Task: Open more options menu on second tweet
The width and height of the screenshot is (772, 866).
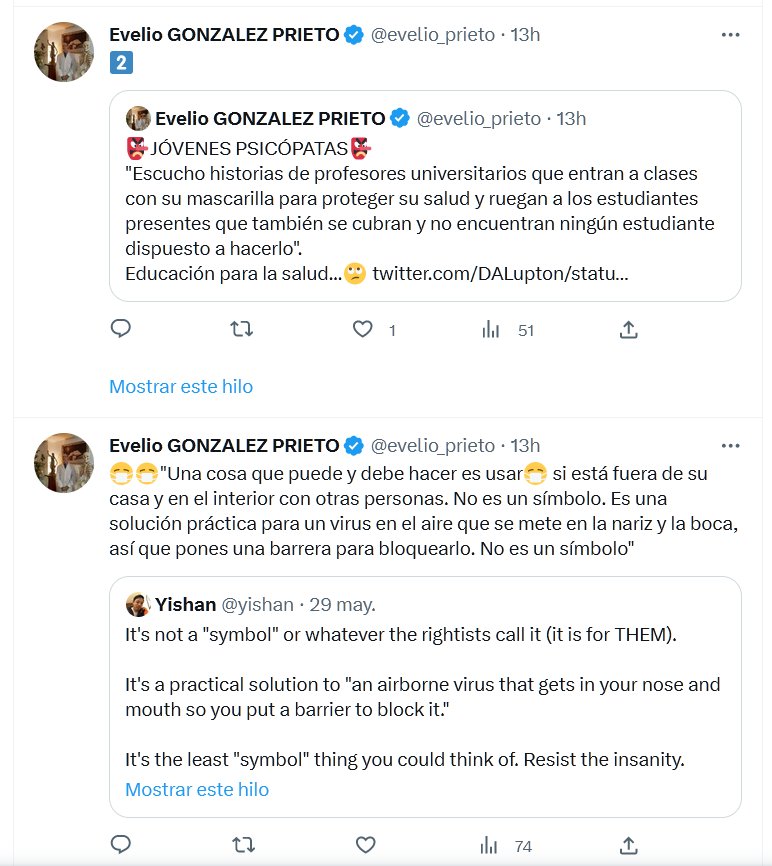Action: click(x=731, y=445)
